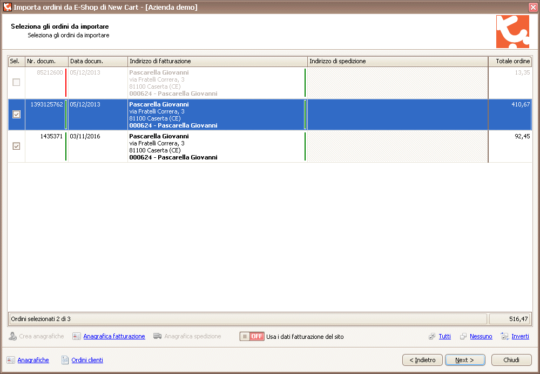Viewport: 540px width, 374px height.
Task: Click document number 1393125762
Action: [46, 104]
